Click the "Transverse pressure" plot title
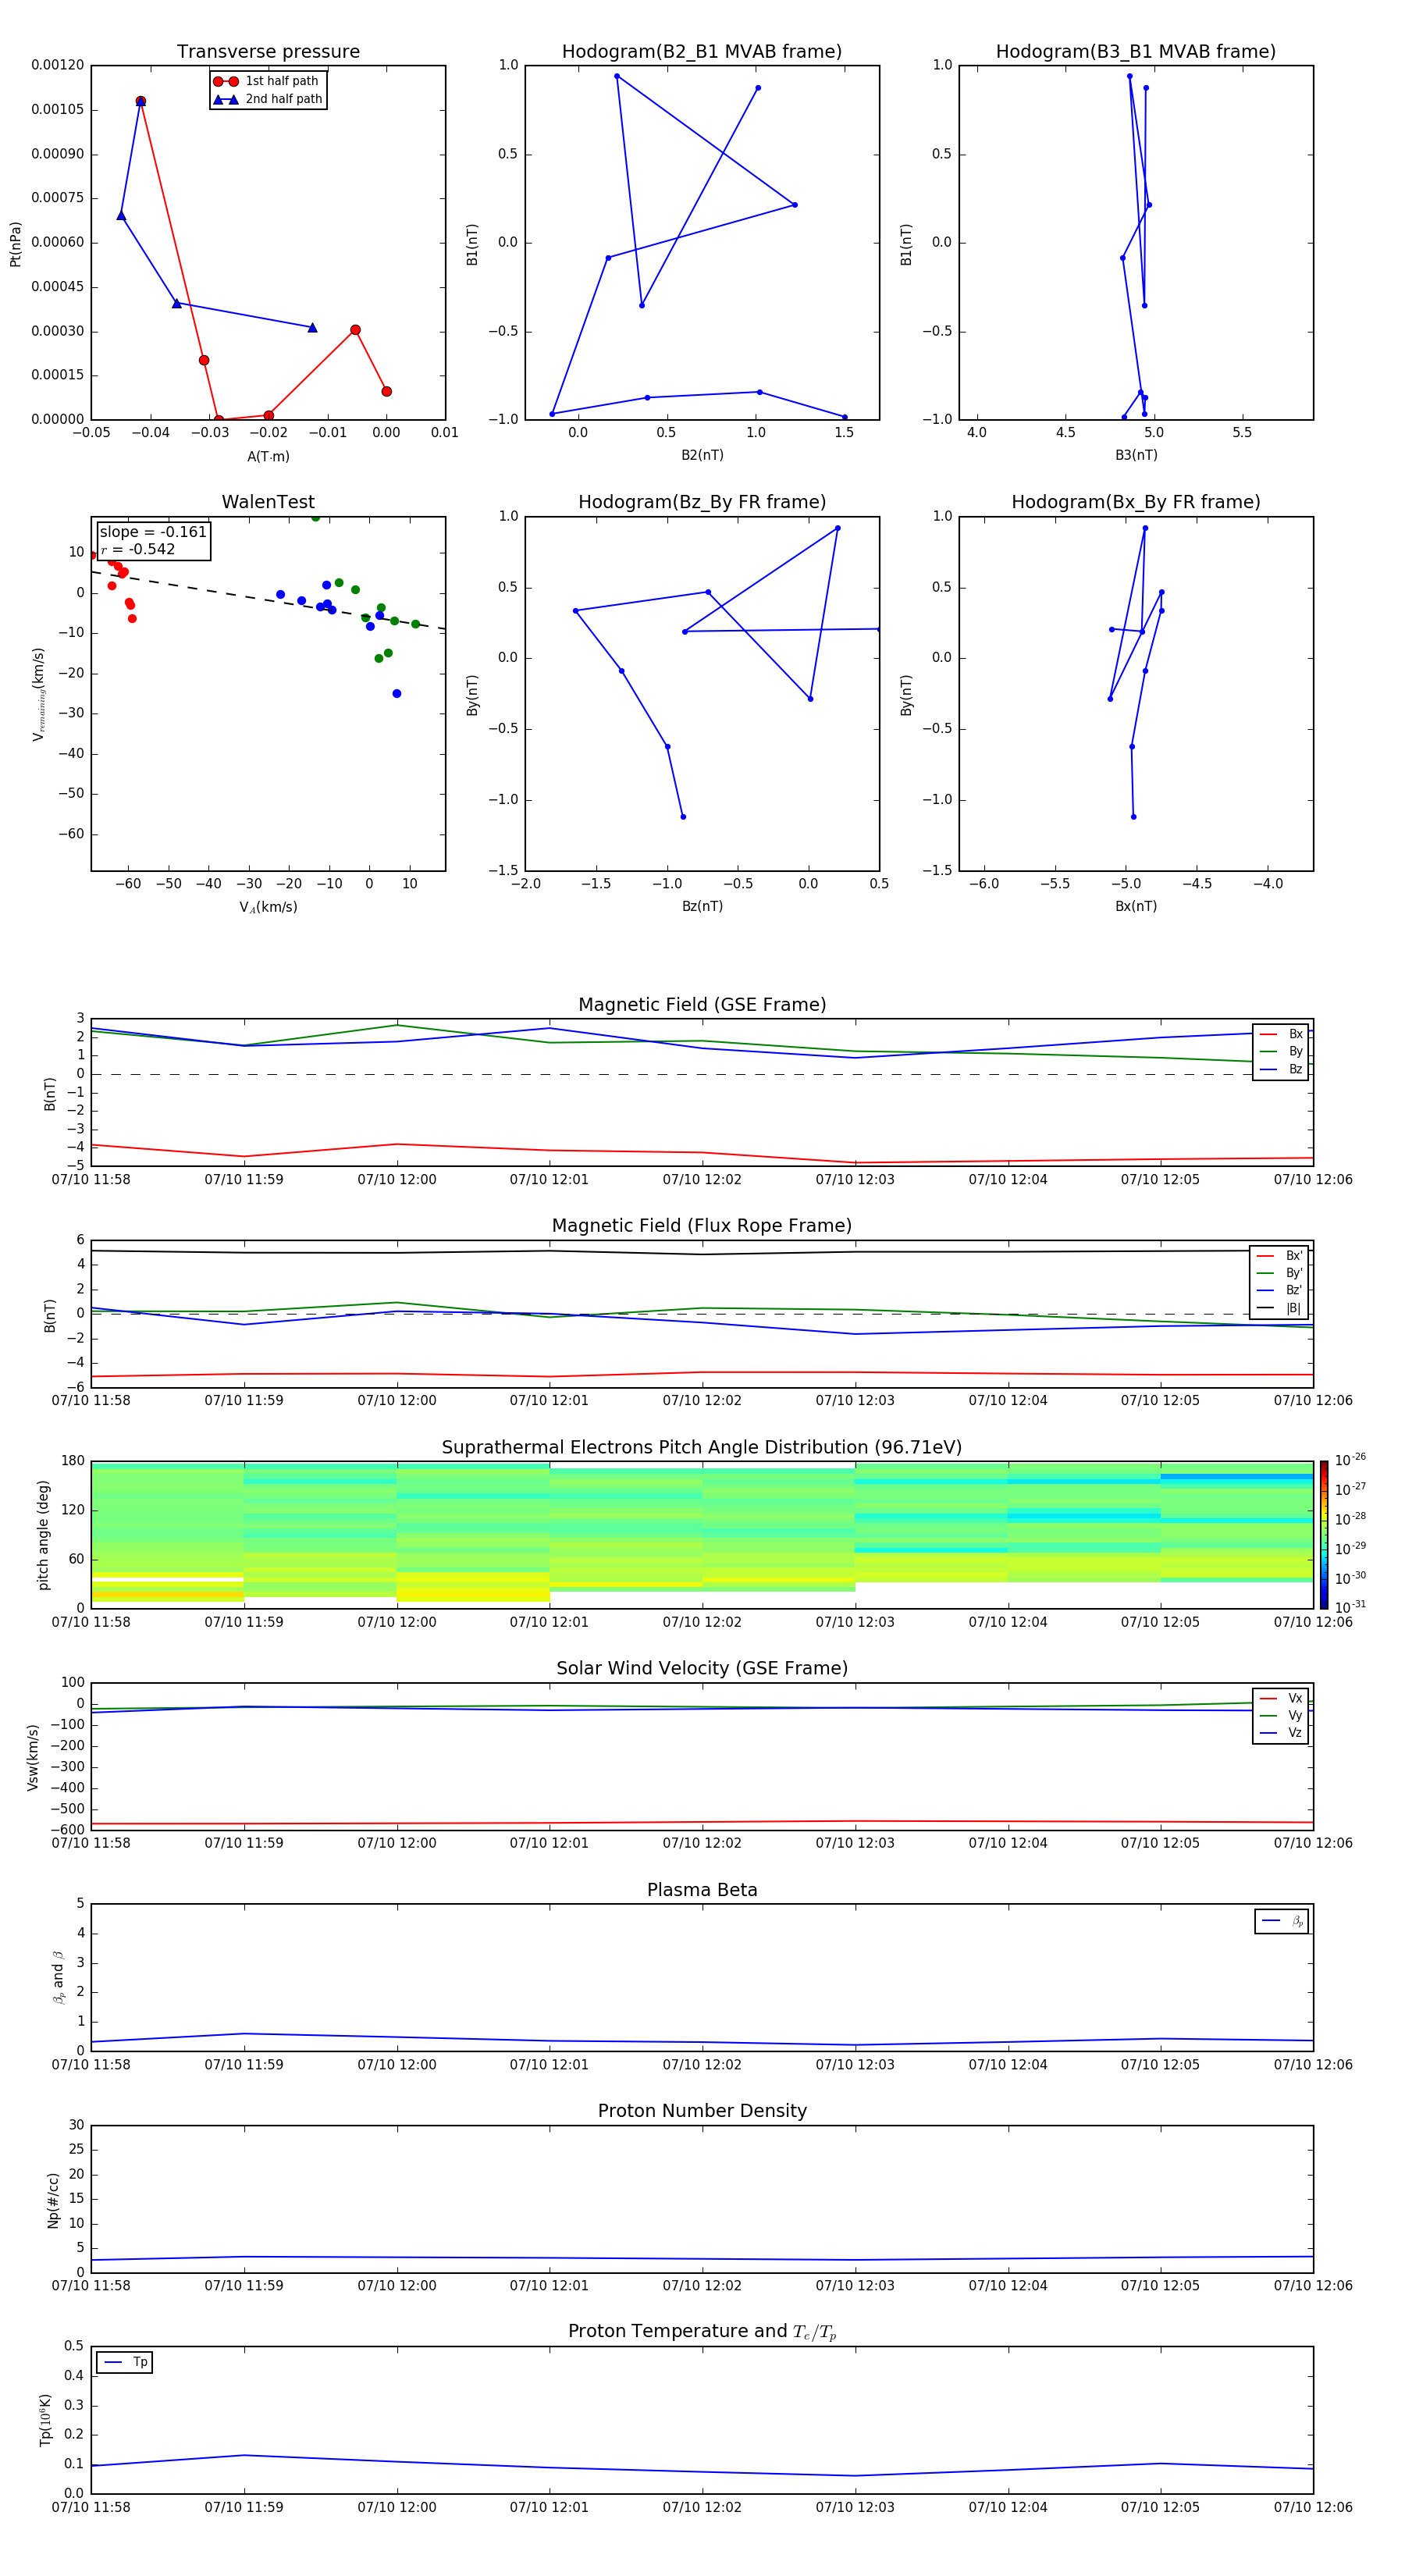This screenshot has height=2576, width=1405. click(268, 51)
